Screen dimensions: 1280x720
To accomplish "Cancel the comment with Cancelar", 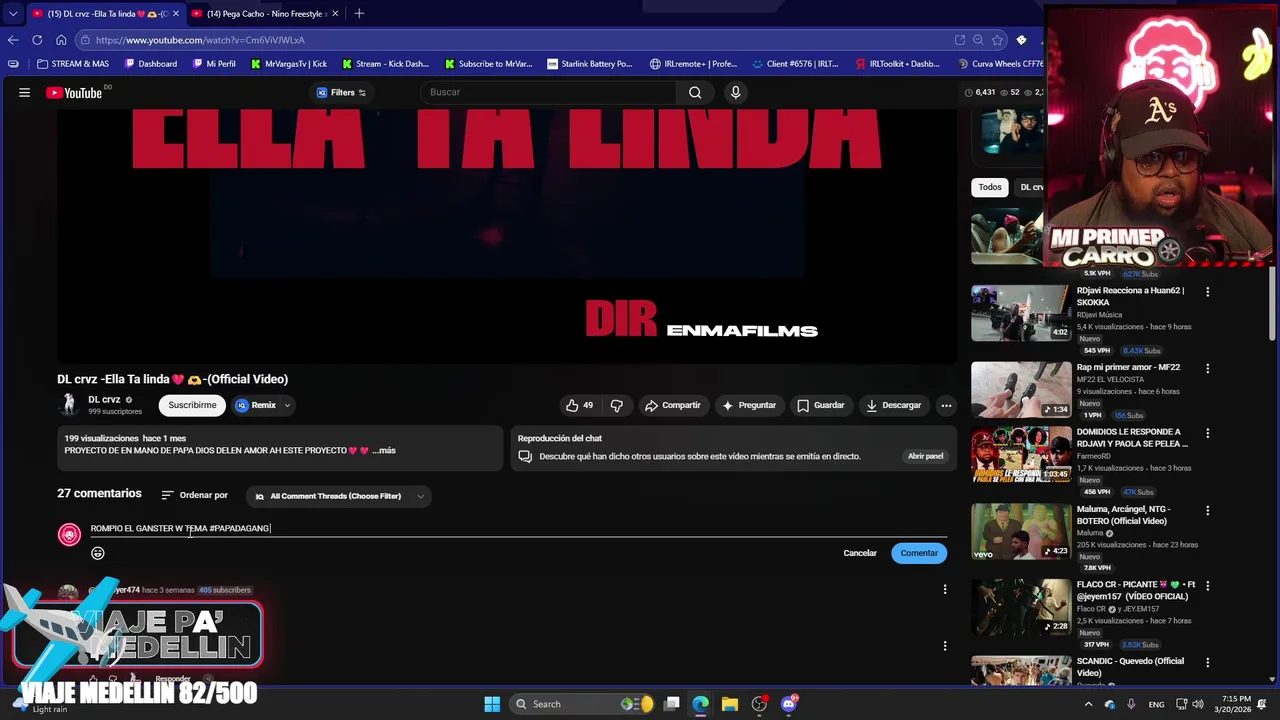I will pyautogui.click(x=860, y=553).
